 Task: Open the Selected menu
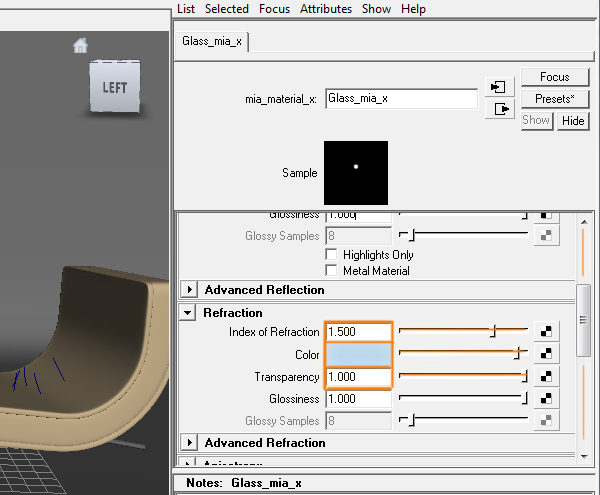coord(227,9)
